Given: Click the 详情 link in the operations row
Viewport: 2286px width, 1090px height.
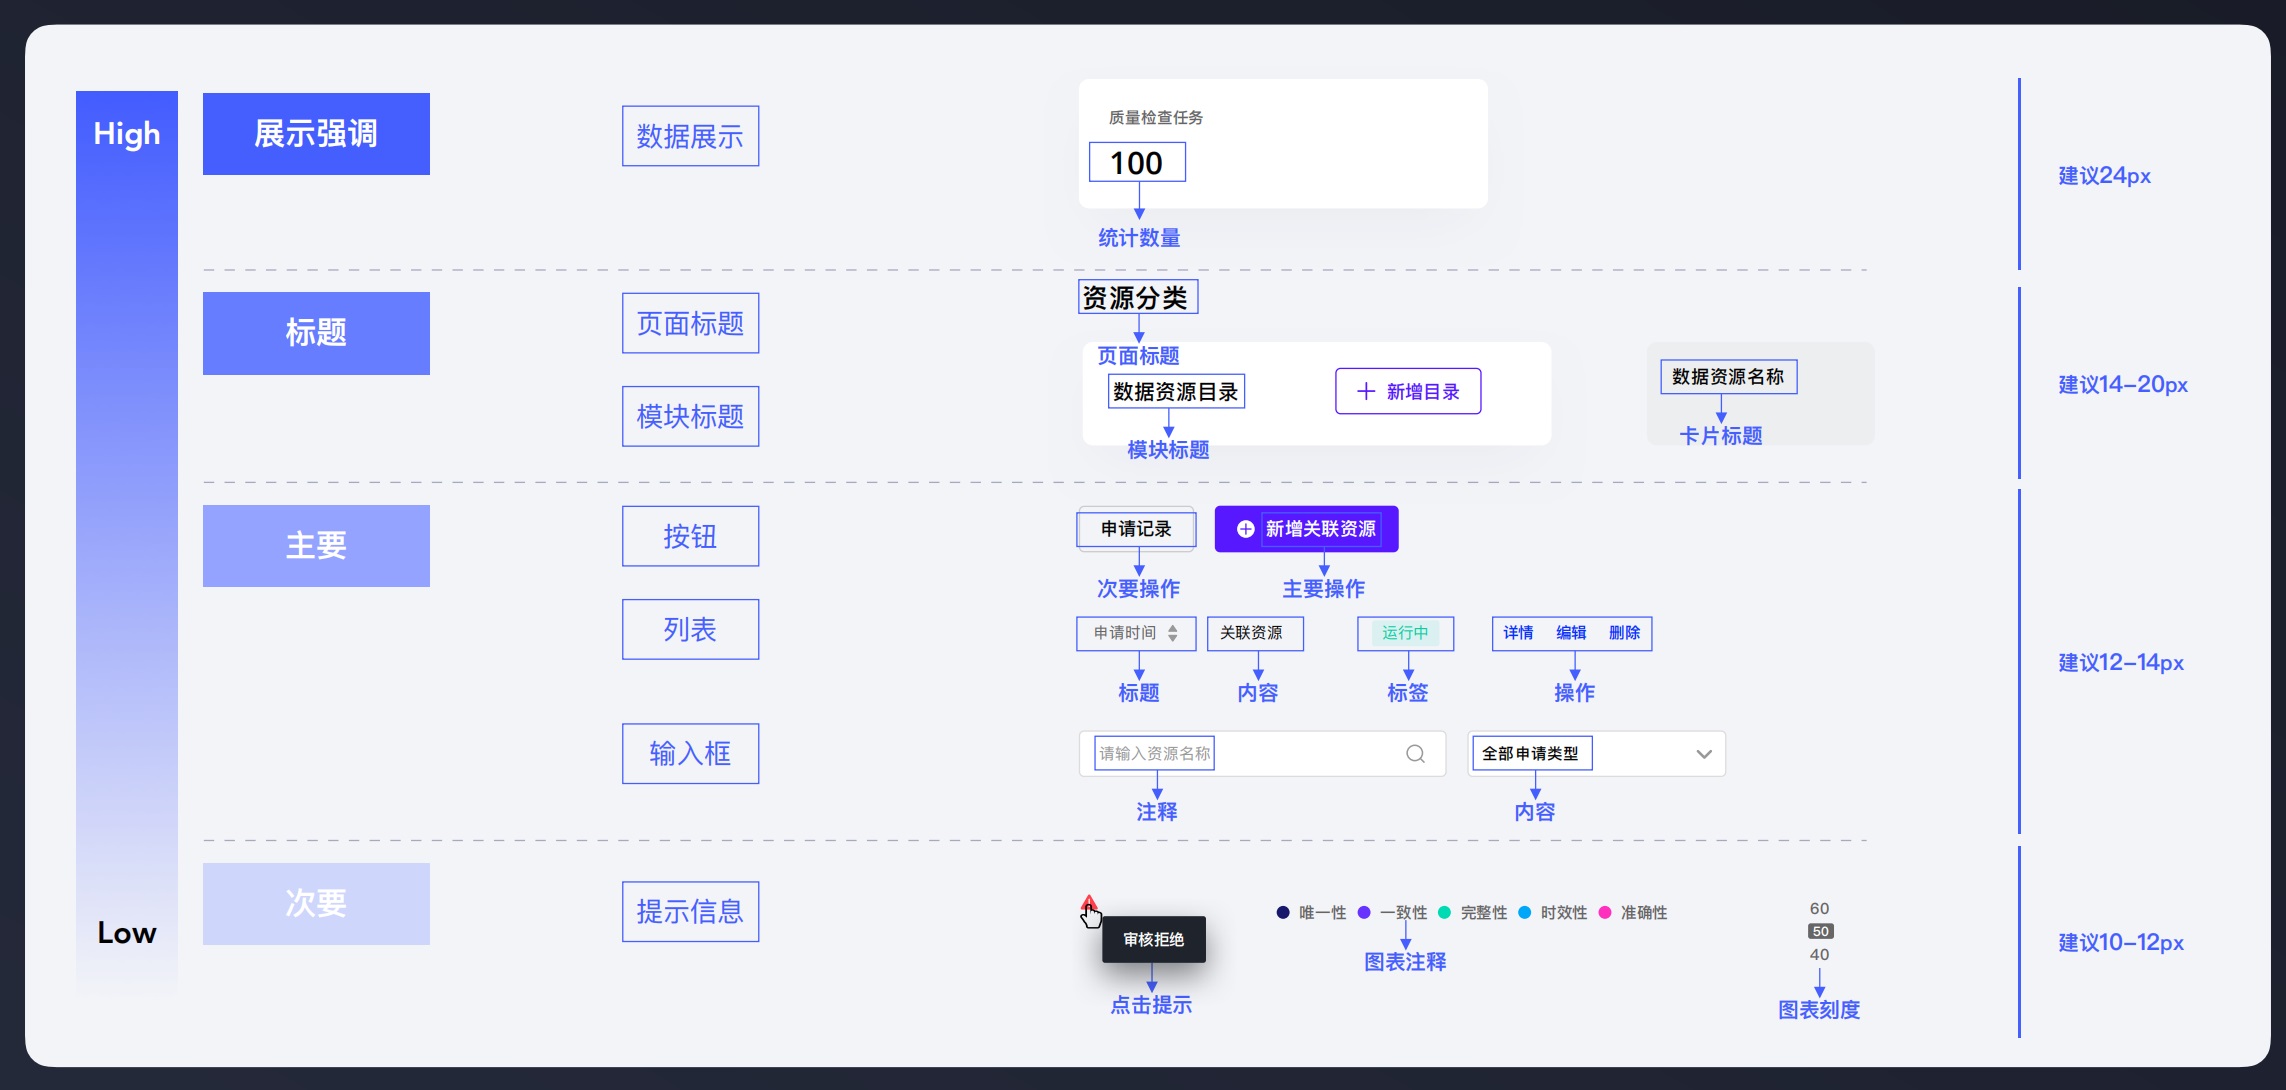Looking at the screenshot, I should (x=1517, y=632).
